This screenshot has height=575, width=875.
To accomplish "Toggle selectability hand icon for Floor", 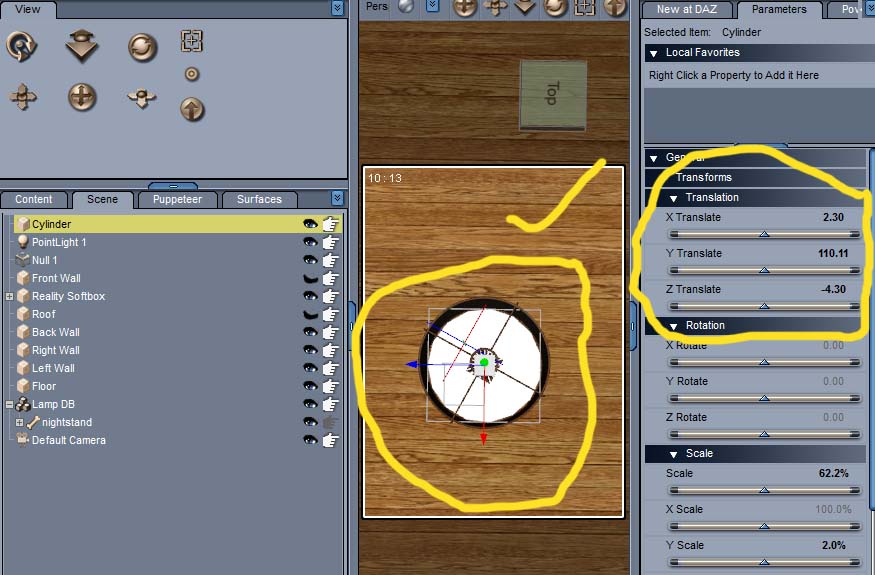I will click(329, 386).
